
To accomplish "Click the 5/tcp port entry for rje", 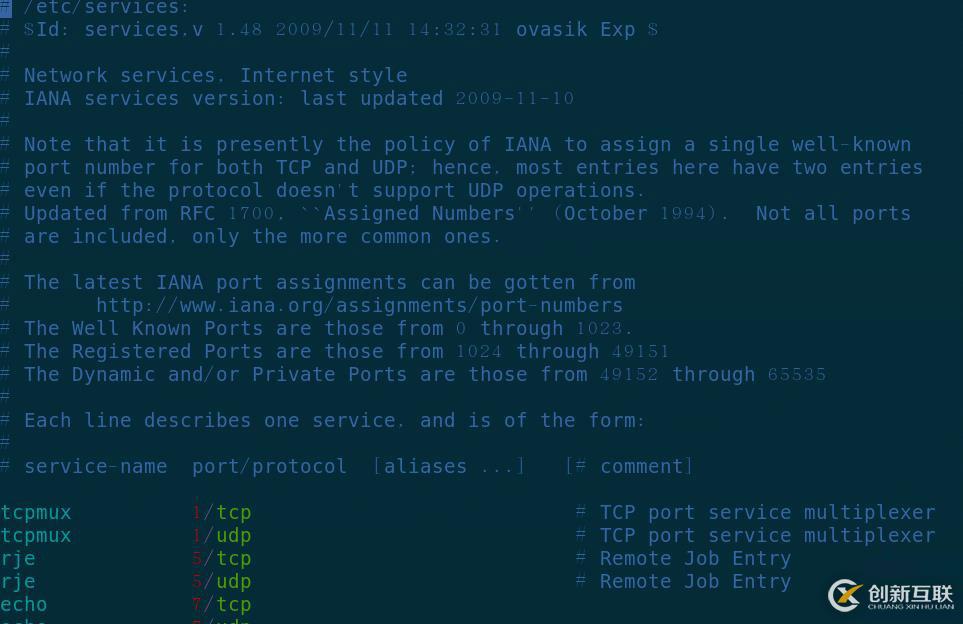I will pos(222,559).
